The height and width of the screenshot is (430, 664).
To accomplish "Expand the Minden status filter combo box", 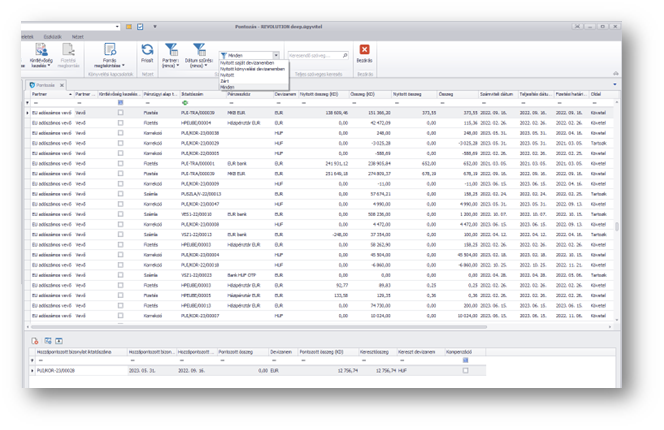I will click(x=276, y=56).
